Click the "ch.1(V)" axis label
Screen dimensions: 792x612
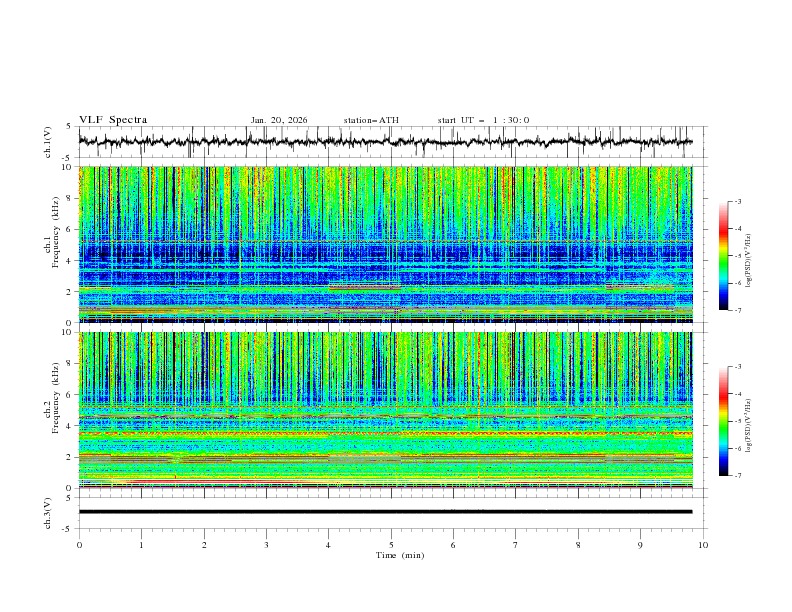click(48, 142)
